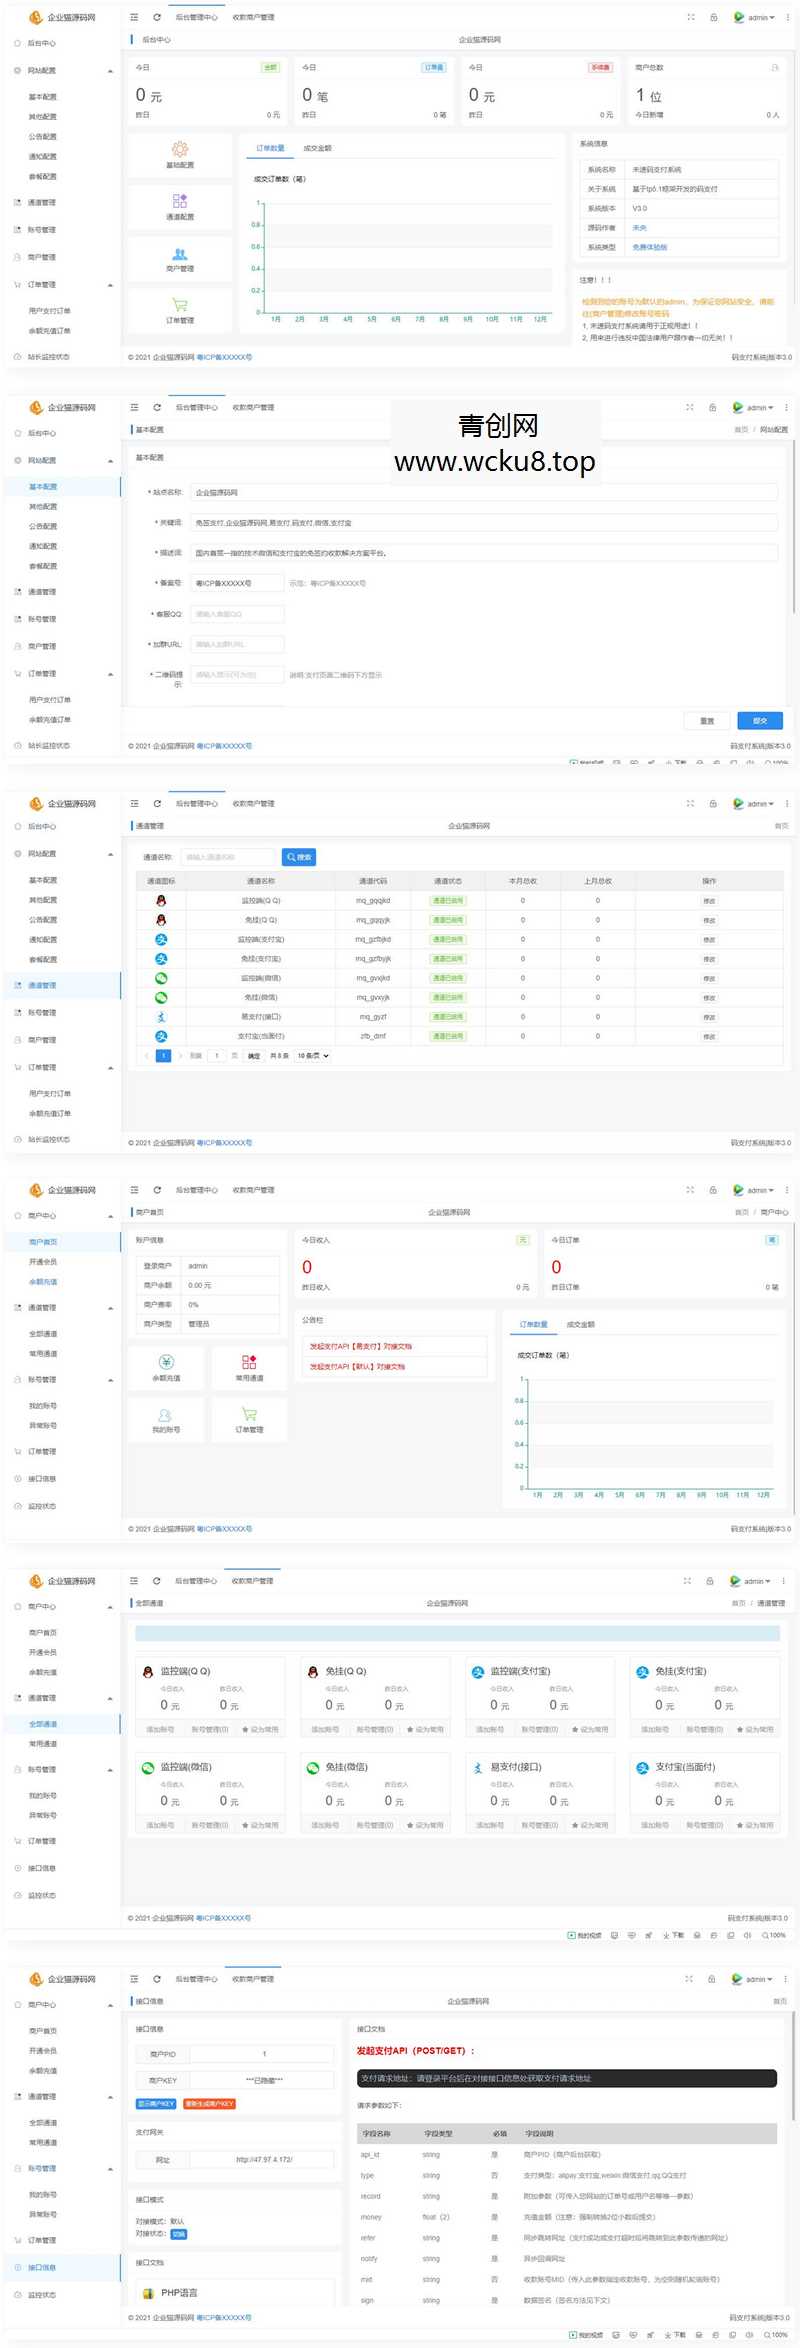
Task: Click the blue 搜索 button
Action: [x=299, y=857]
